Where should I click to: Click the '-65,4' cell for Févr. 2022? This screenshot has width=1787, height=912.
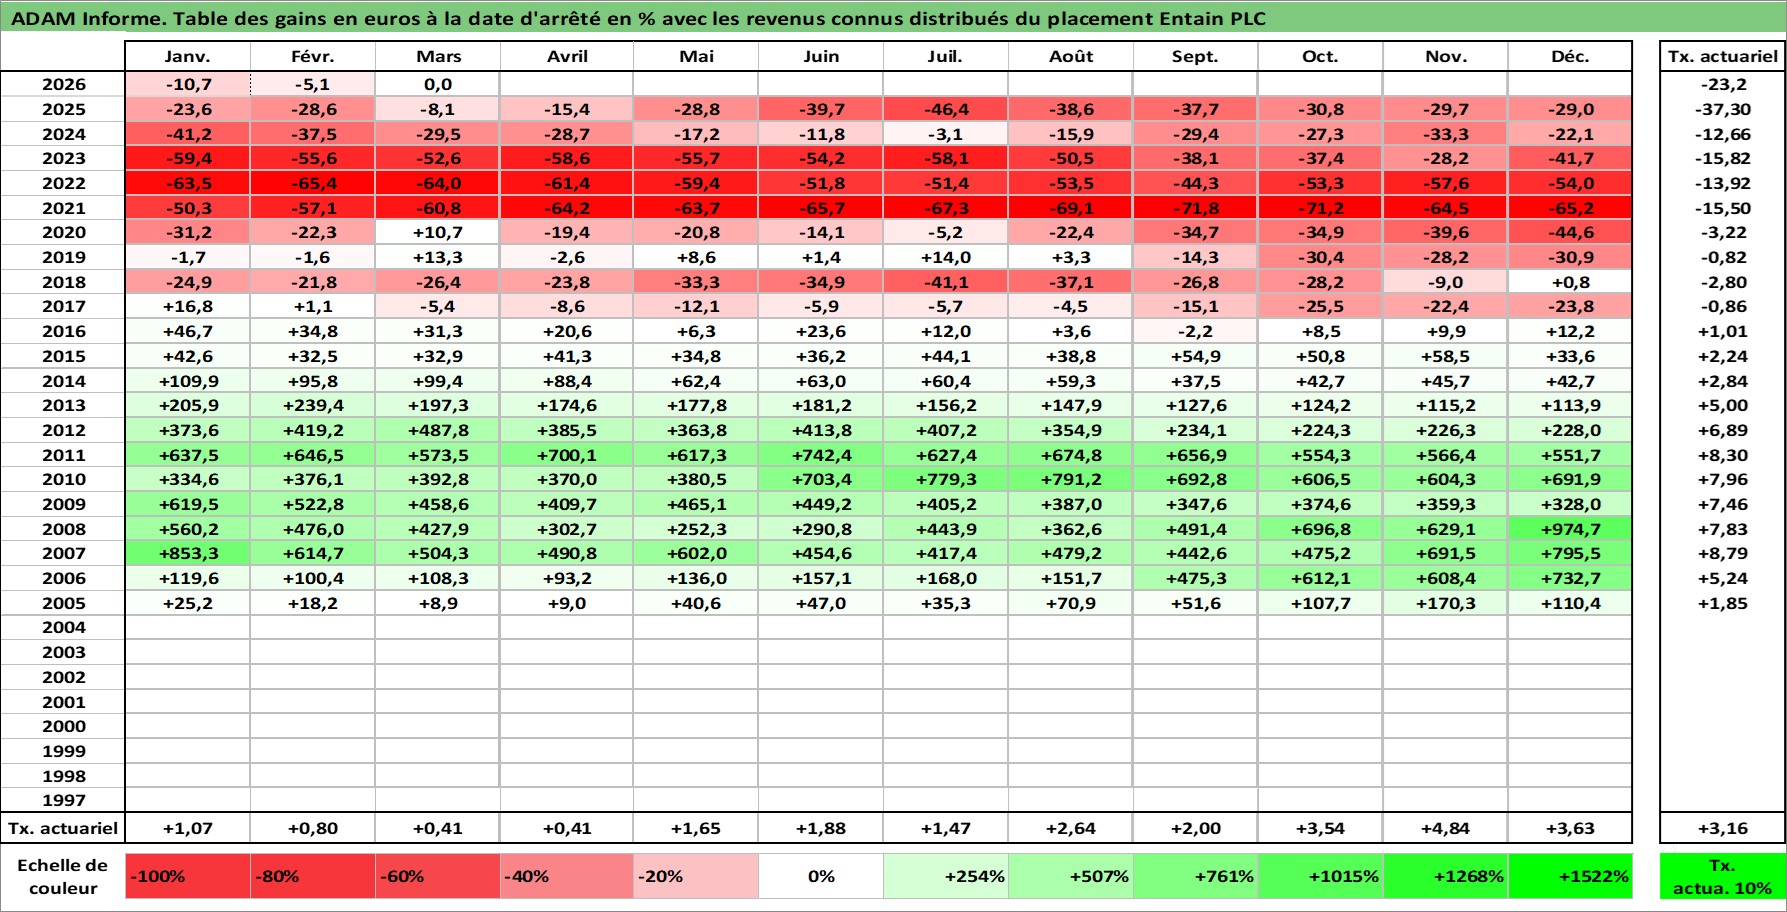[x=313, y=183]
